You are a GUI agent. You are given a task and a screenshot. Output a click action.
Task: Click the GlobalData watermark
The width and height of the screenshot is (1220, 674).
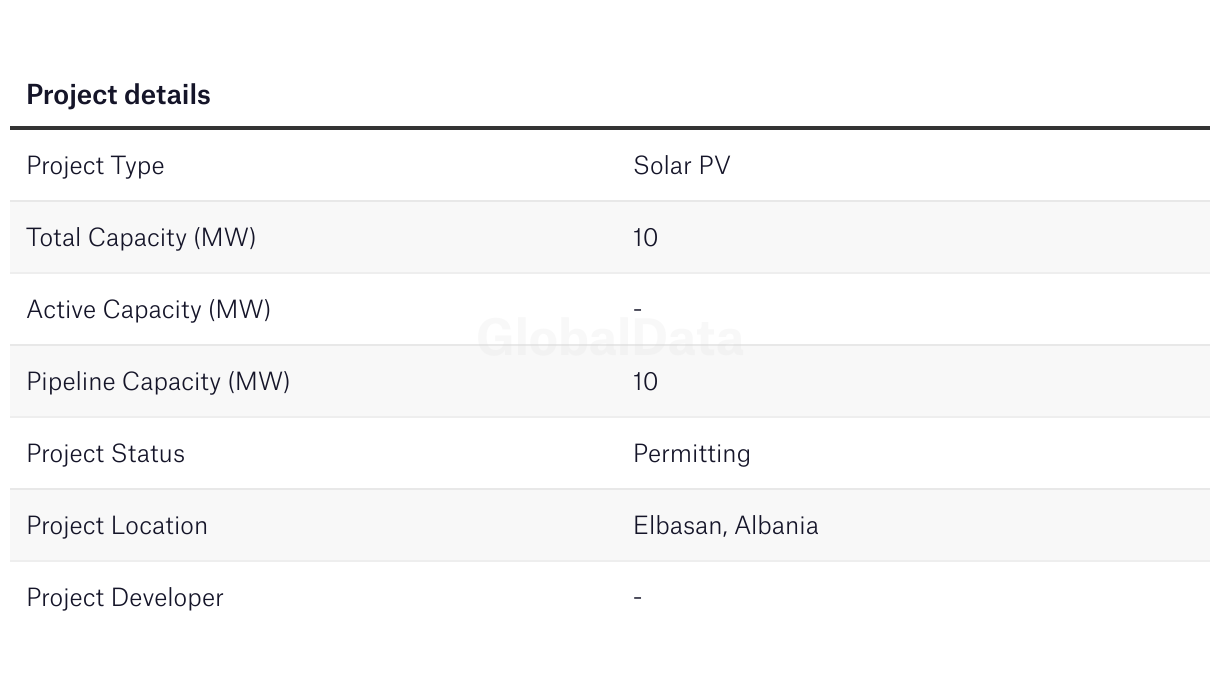click(x=610, y=338)
